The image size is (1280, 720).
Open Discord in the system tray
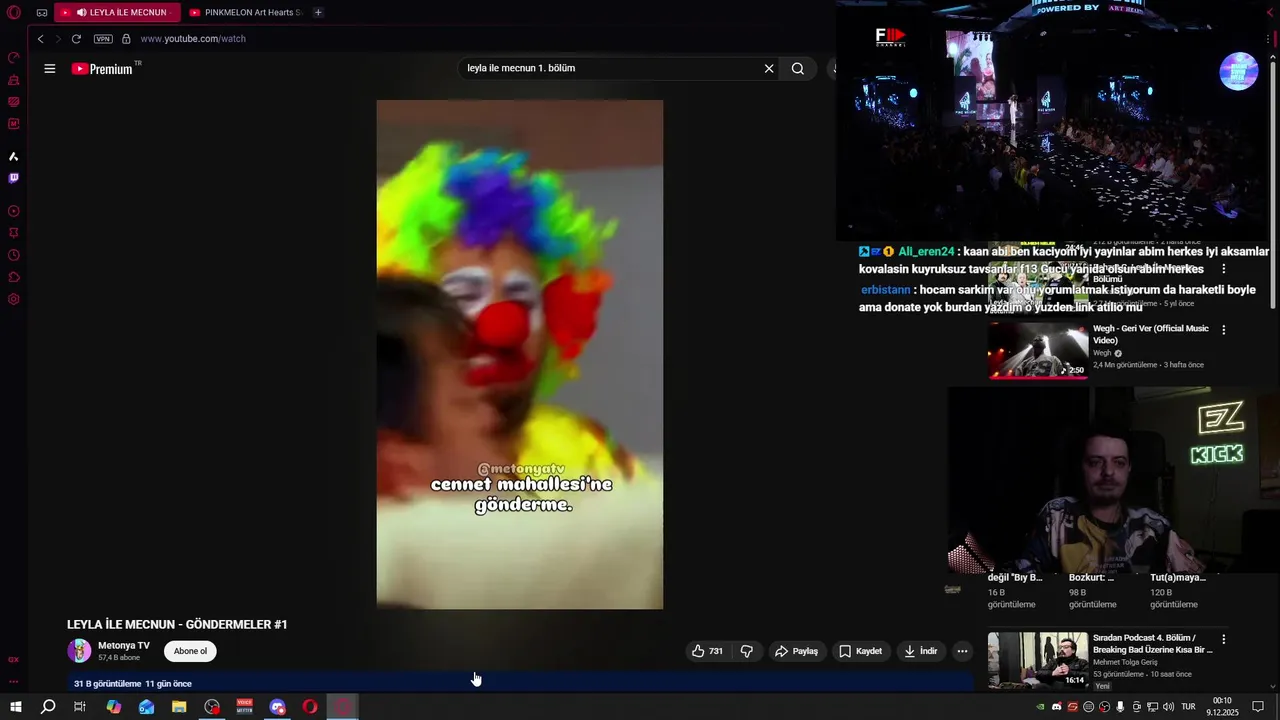(1057, 707)
